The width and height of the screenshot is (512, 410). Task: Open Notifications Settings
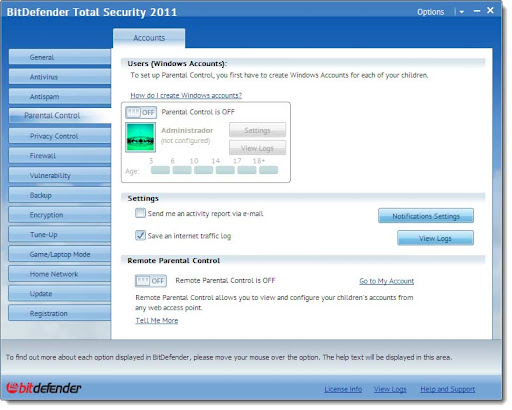click(x=426, y=216)
